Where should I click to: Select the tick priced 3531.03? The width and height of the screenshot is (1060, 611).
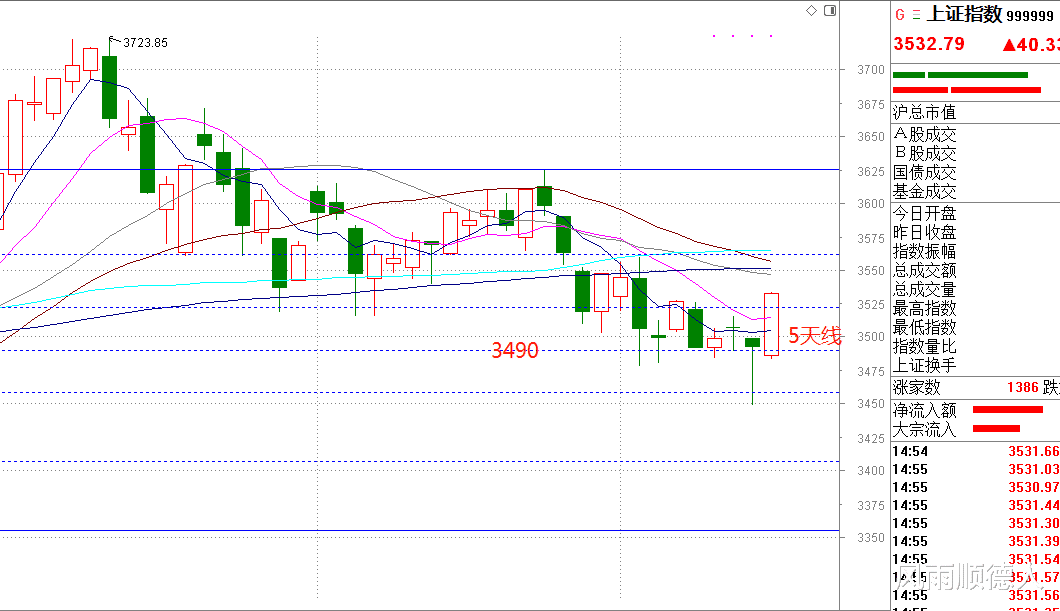975,470
